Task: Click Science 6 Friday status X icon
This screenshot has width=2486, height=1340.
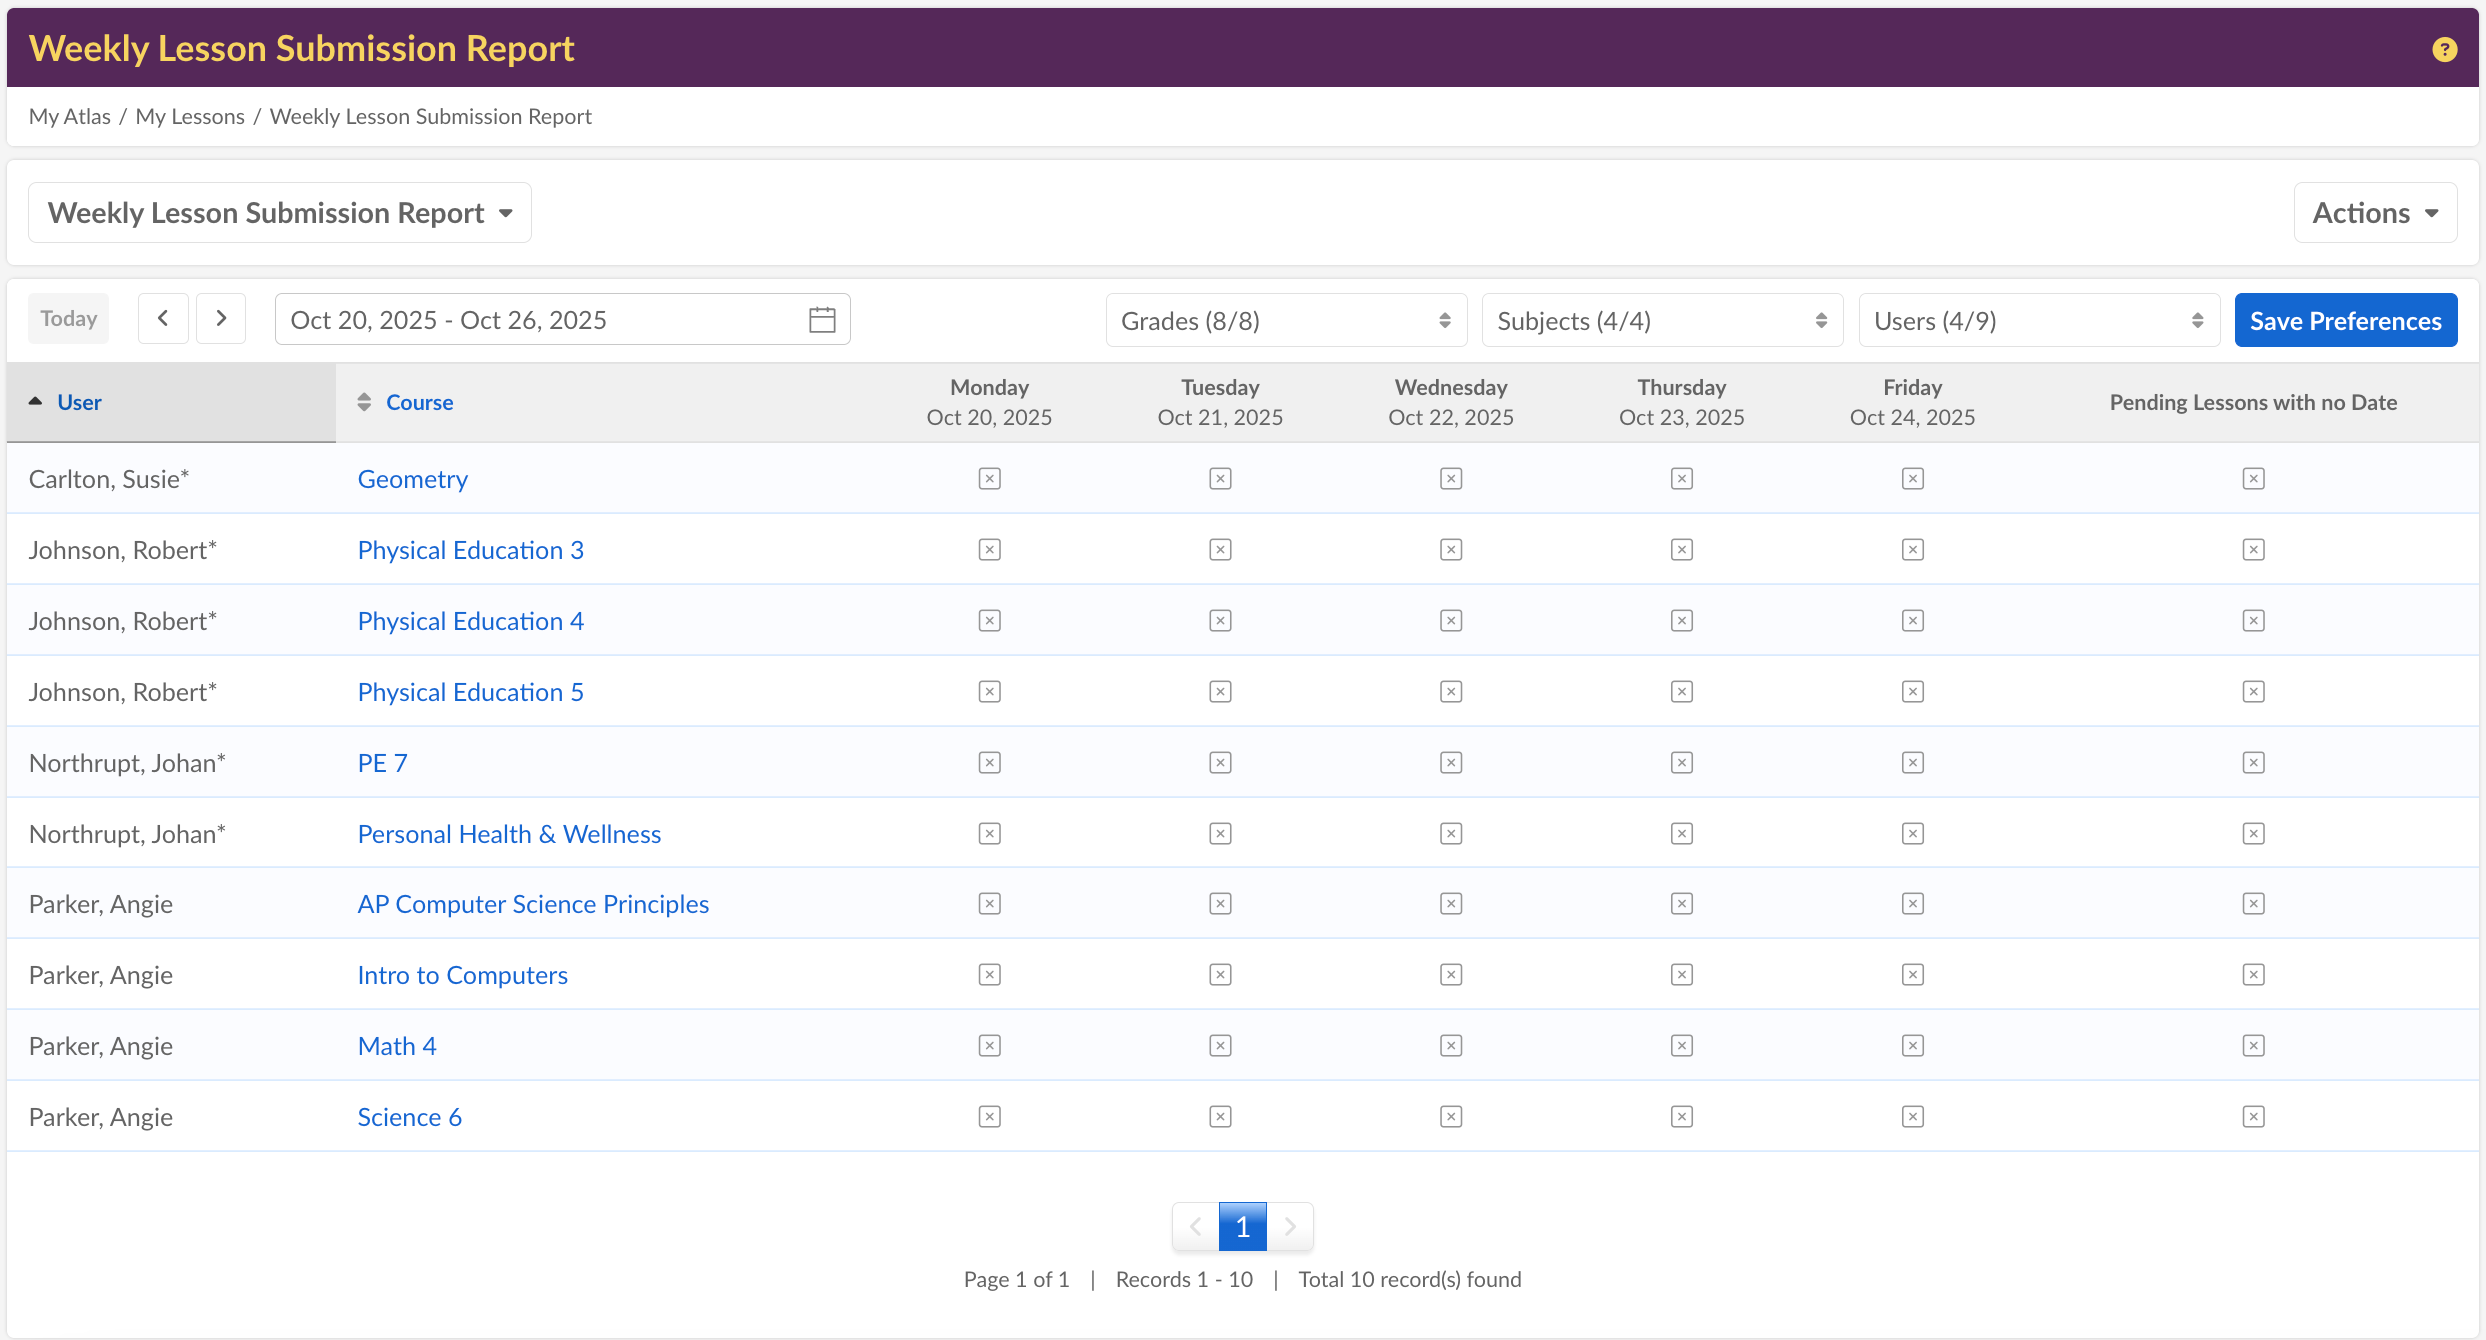Action: click(x=1912, y=1117)
